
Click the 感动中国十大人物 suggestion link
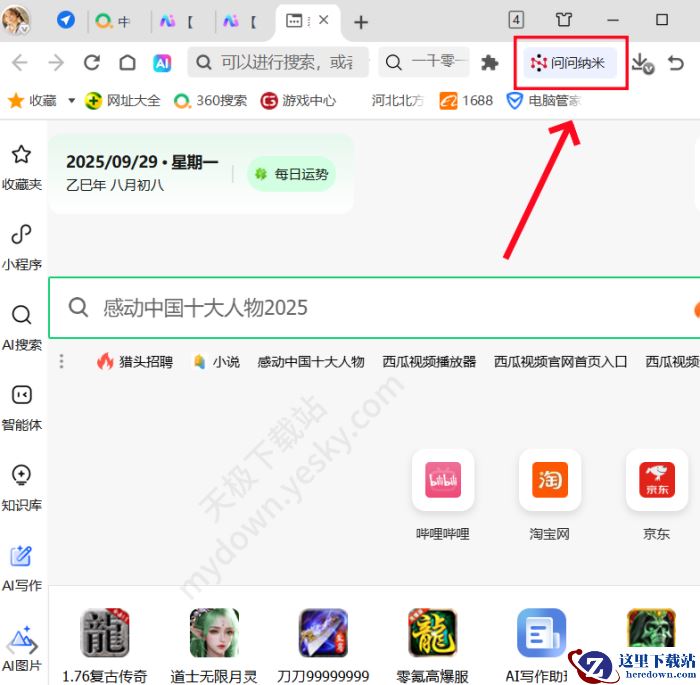point(311,361)
